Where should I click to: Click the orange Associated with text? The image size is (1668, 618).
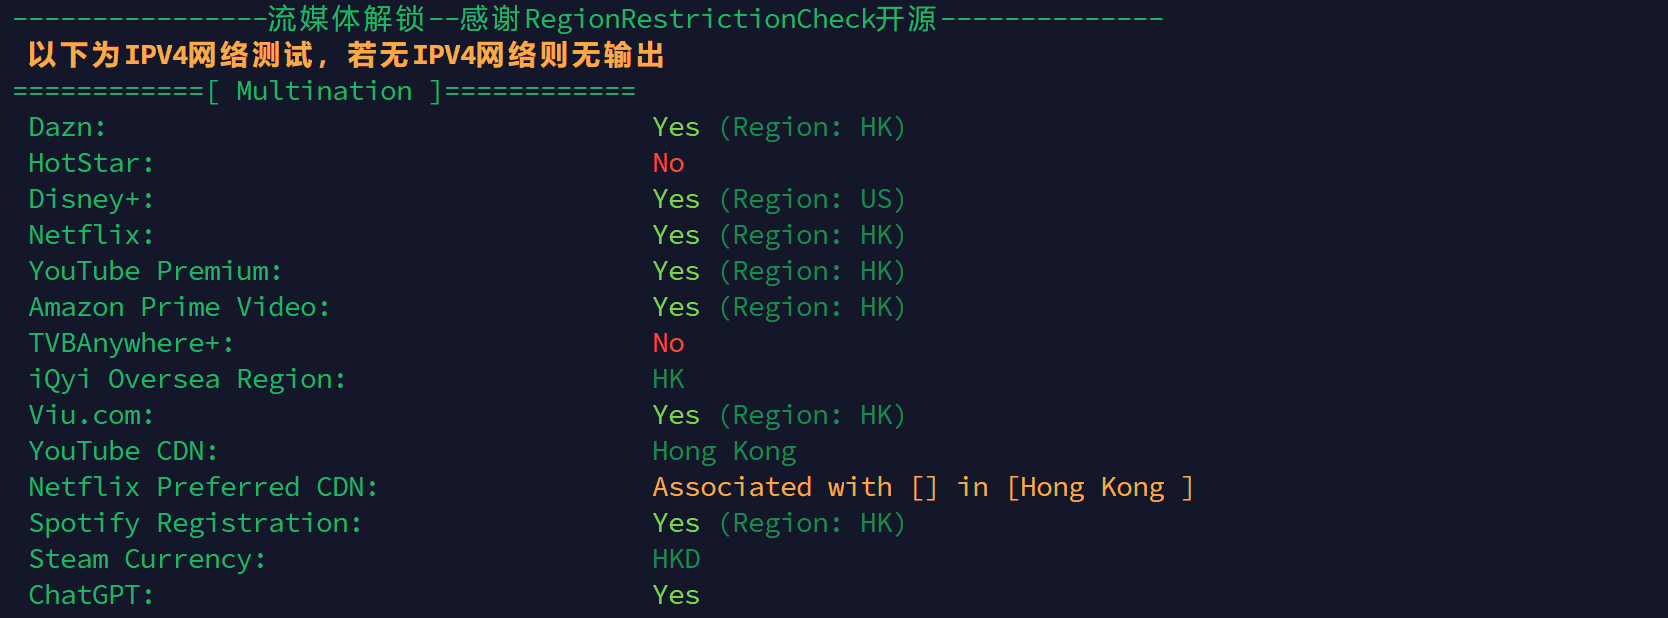pos(772,488)
